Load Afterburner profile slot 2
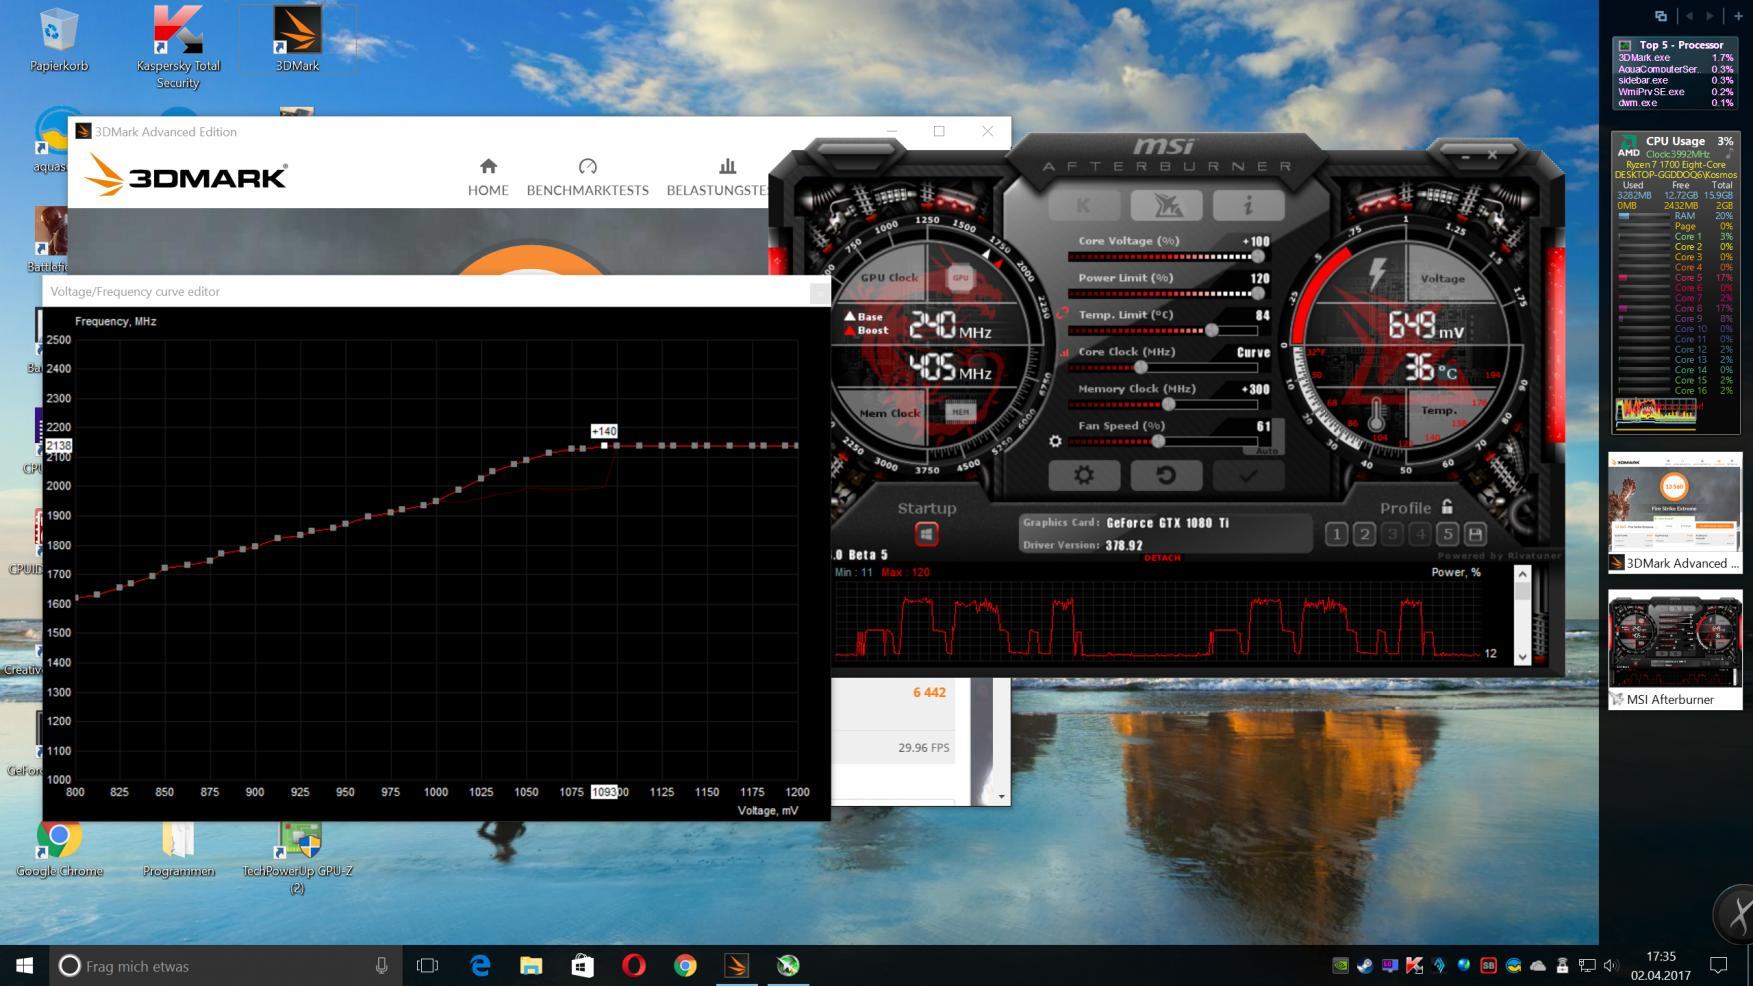This screenshot has width=1753, height=986. tap(1364, 534)
